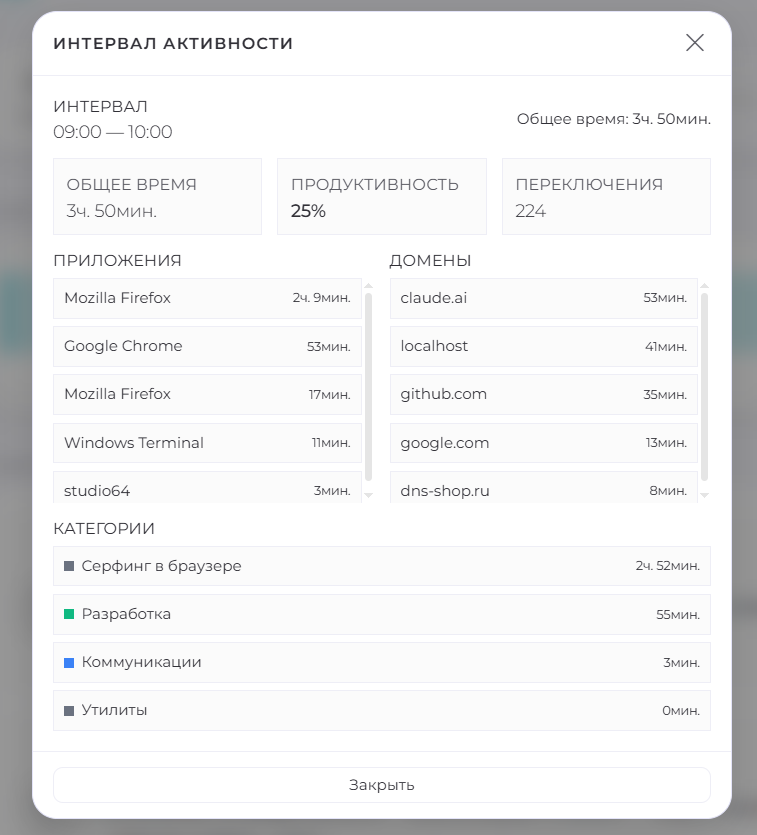Click the github.com domain row
This screenshot has width=757, height=835.
pos(544,395)
